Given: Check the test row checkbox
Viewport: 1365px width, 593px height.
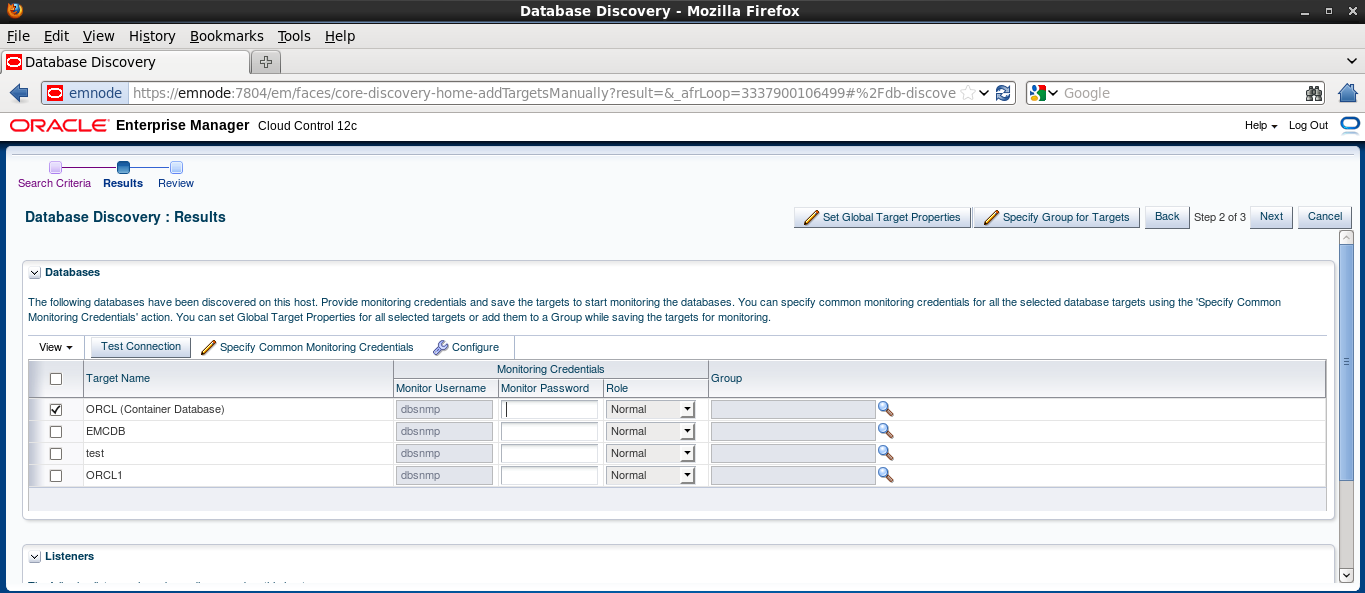Looking at the screenshot, I should (x=56, y=454).
